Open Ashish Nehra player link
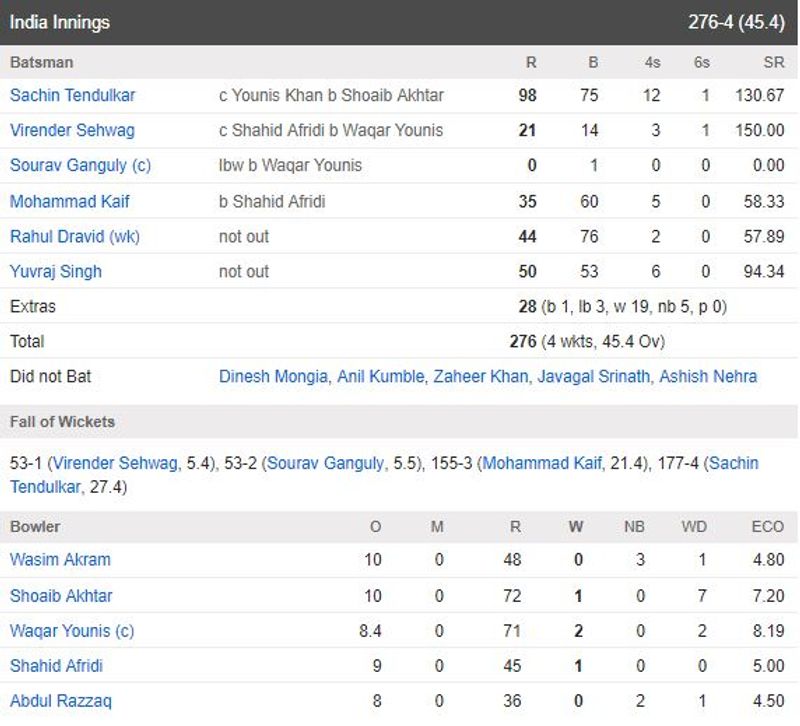 708,377
